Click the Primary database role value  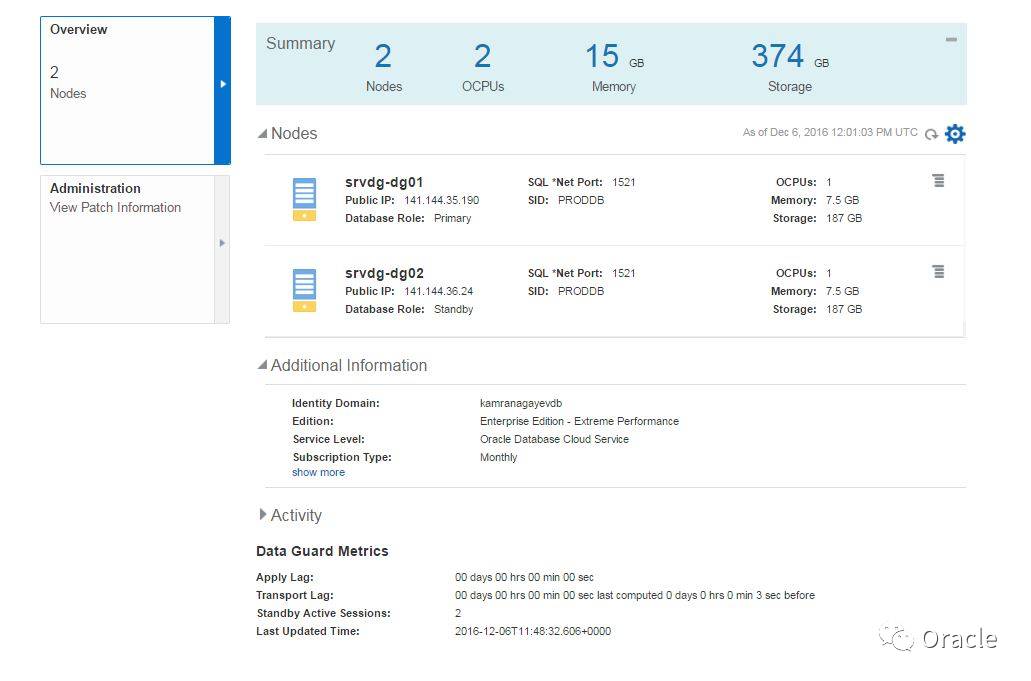(452, 218)
